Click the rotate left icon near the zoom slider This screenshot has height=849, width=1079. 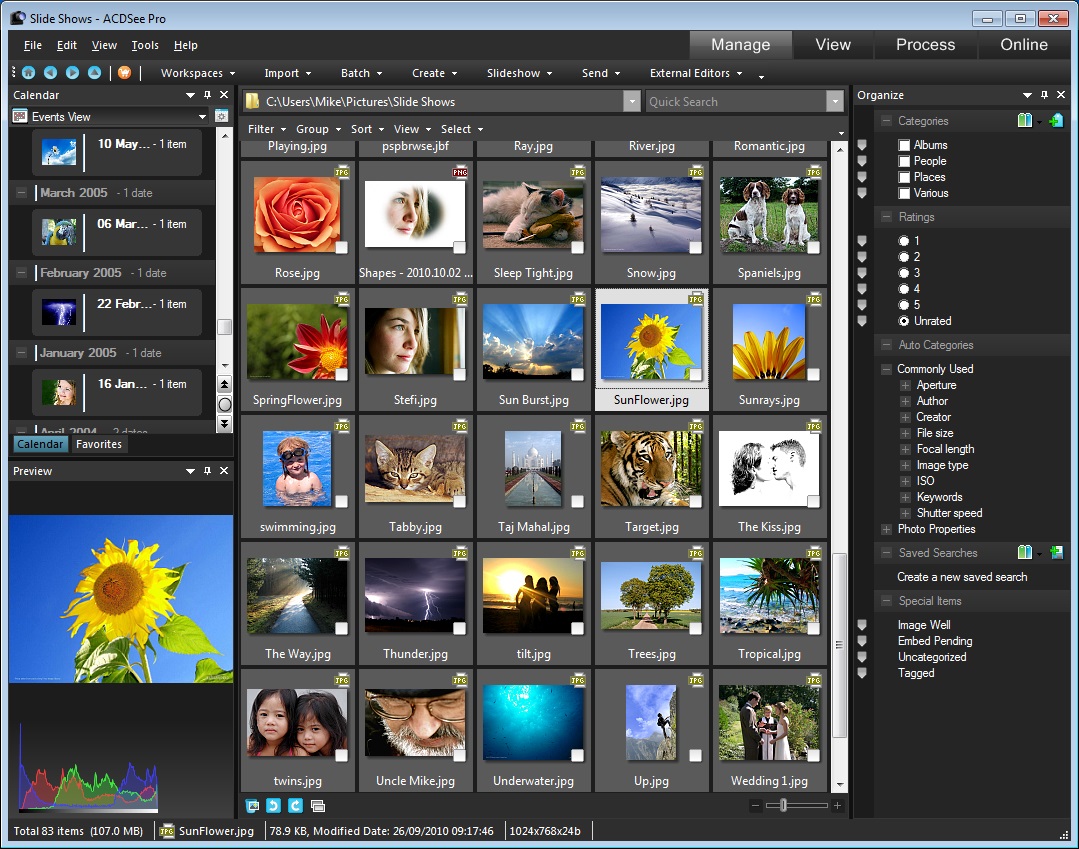pos(273,806)
